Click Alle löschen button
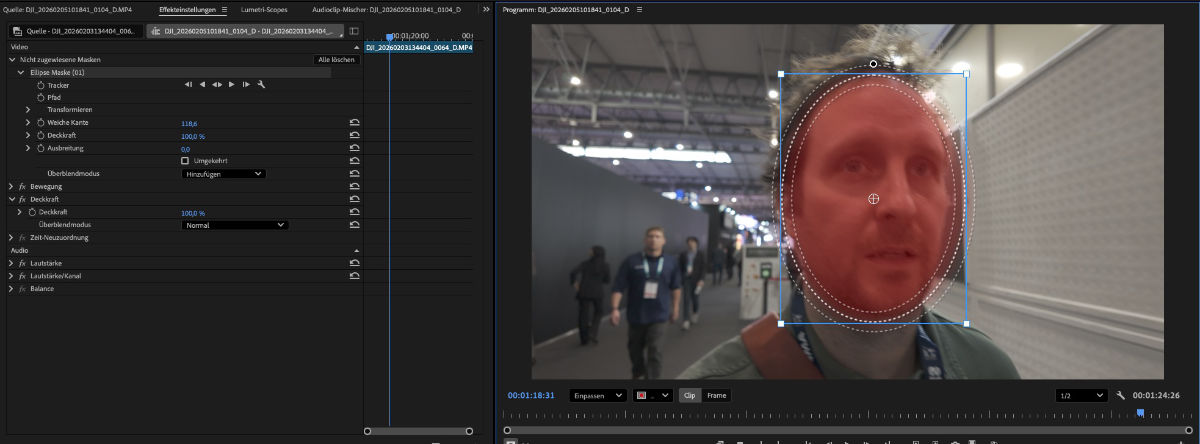This screenshot has height=444, width=1200. [x=335, y=60]
